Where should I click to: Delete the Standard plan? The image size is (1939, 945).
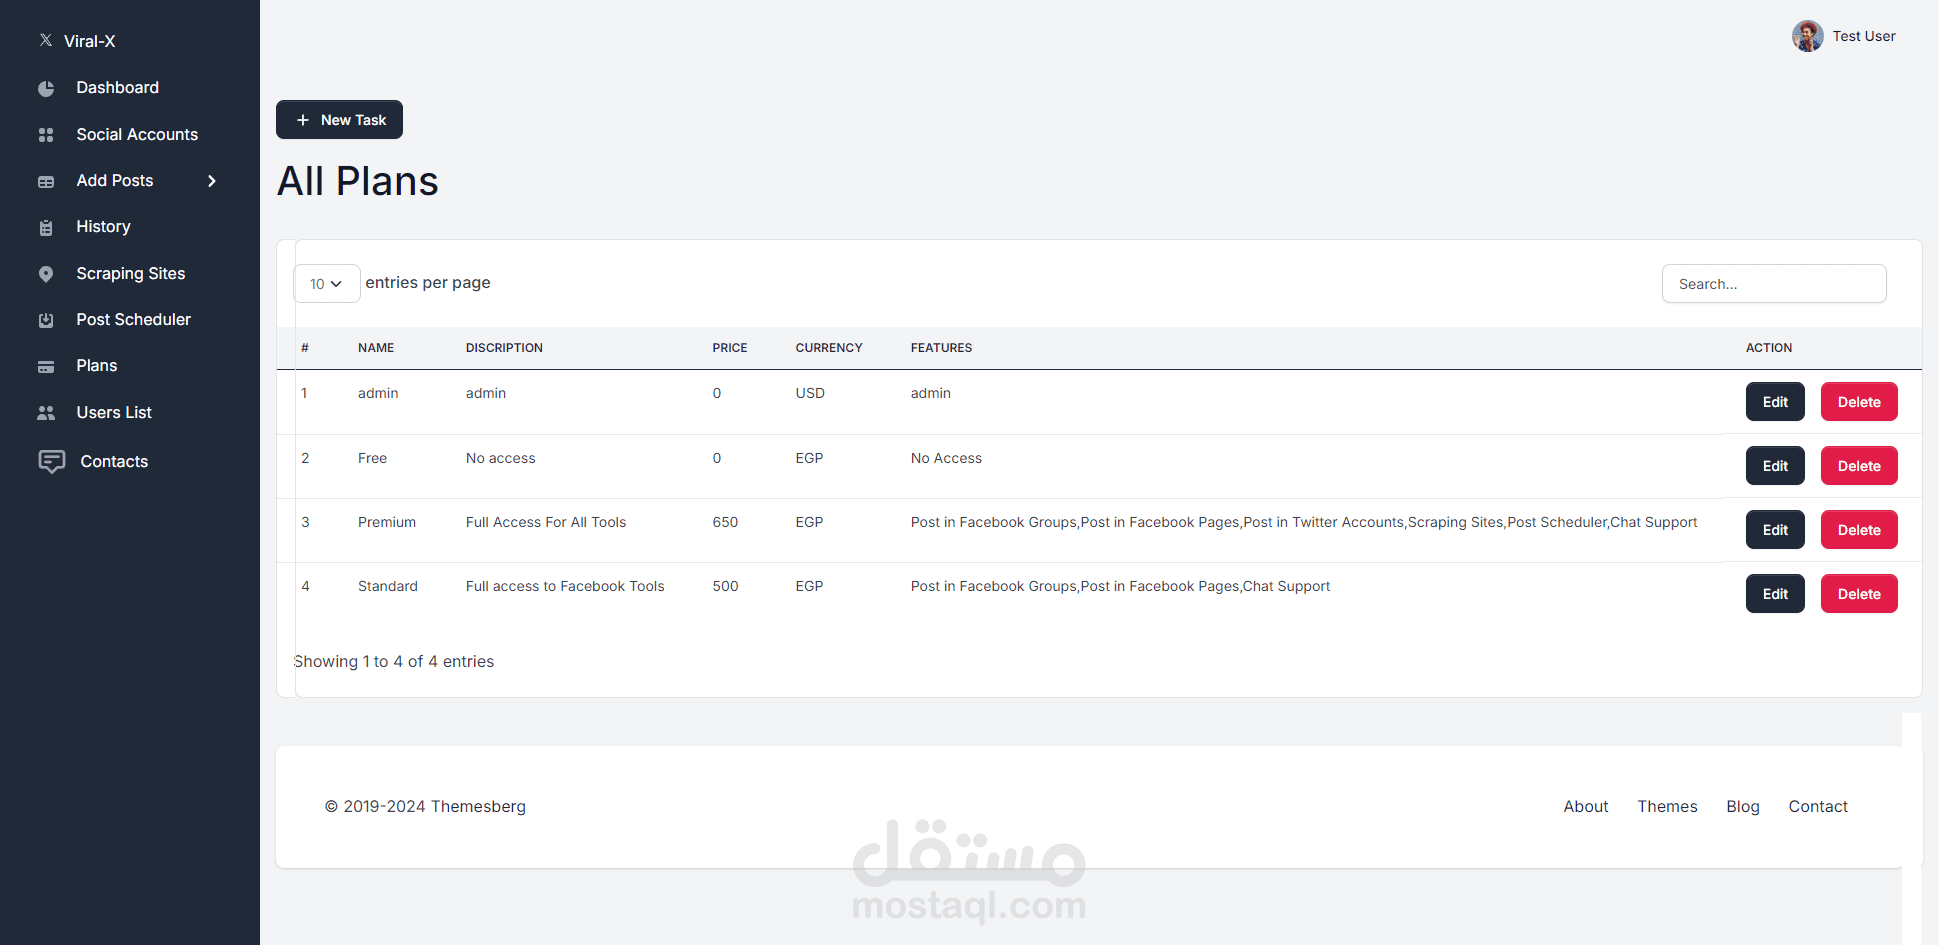(1859, 594)
